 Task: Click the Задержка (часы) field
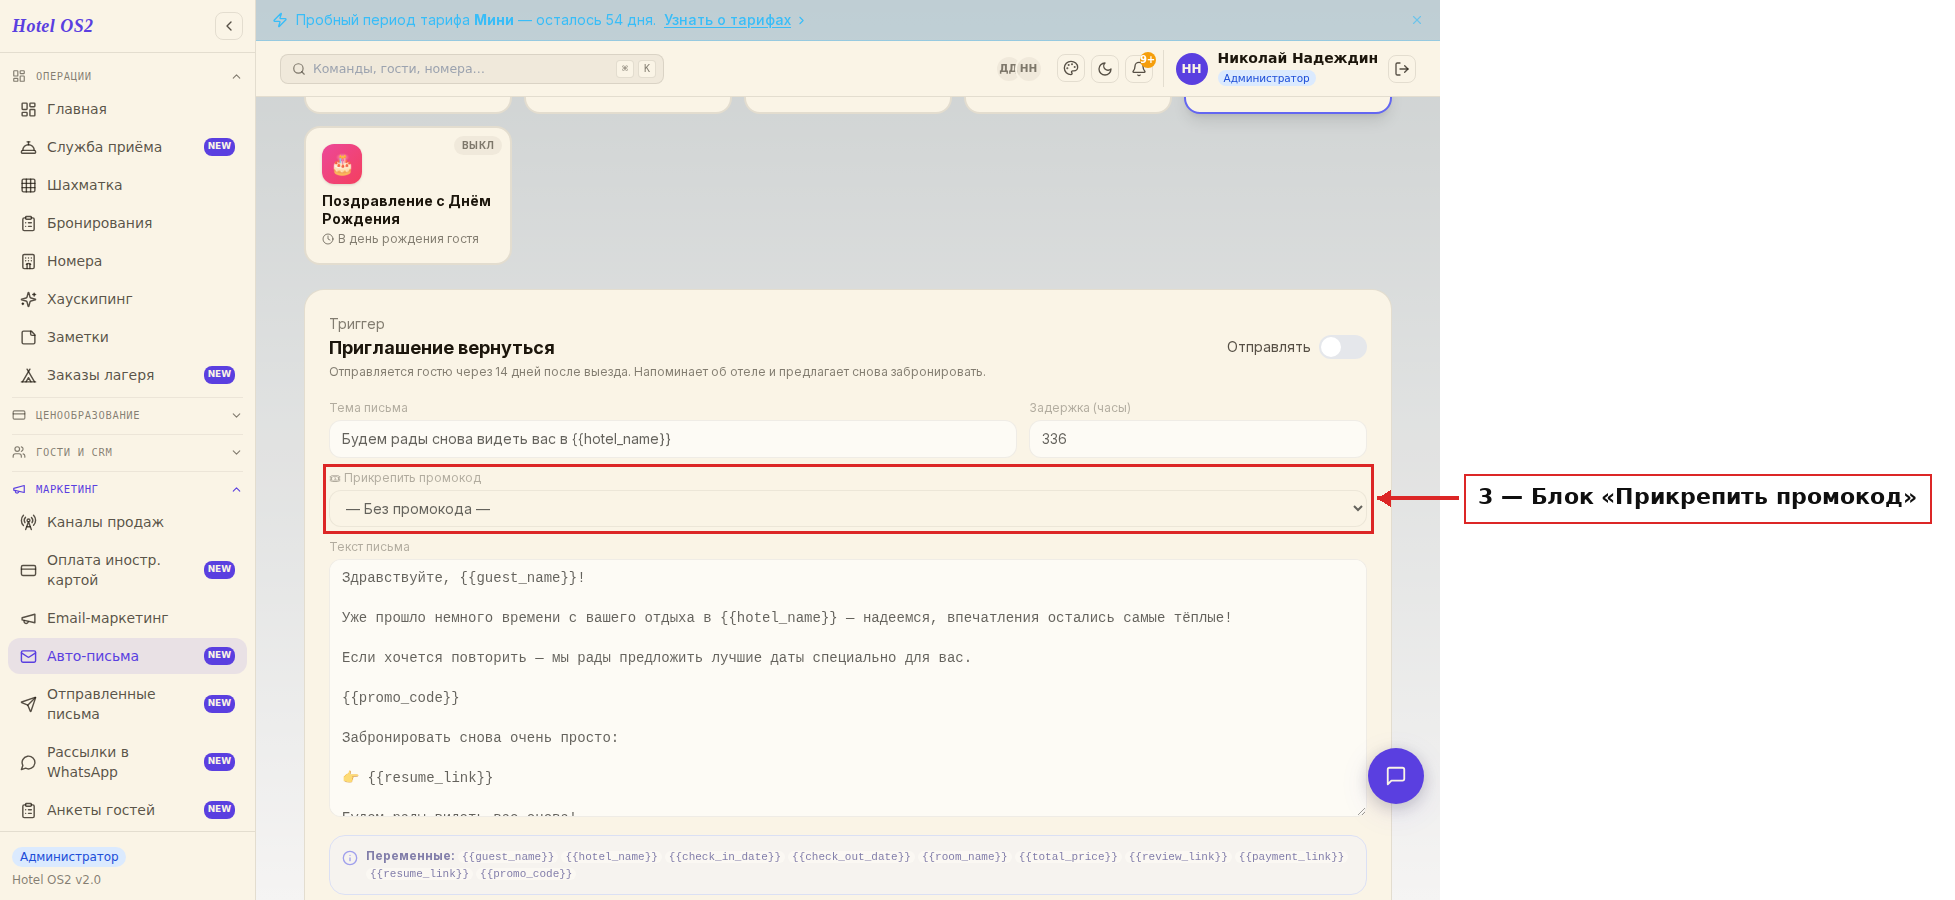pos(1198,439)
